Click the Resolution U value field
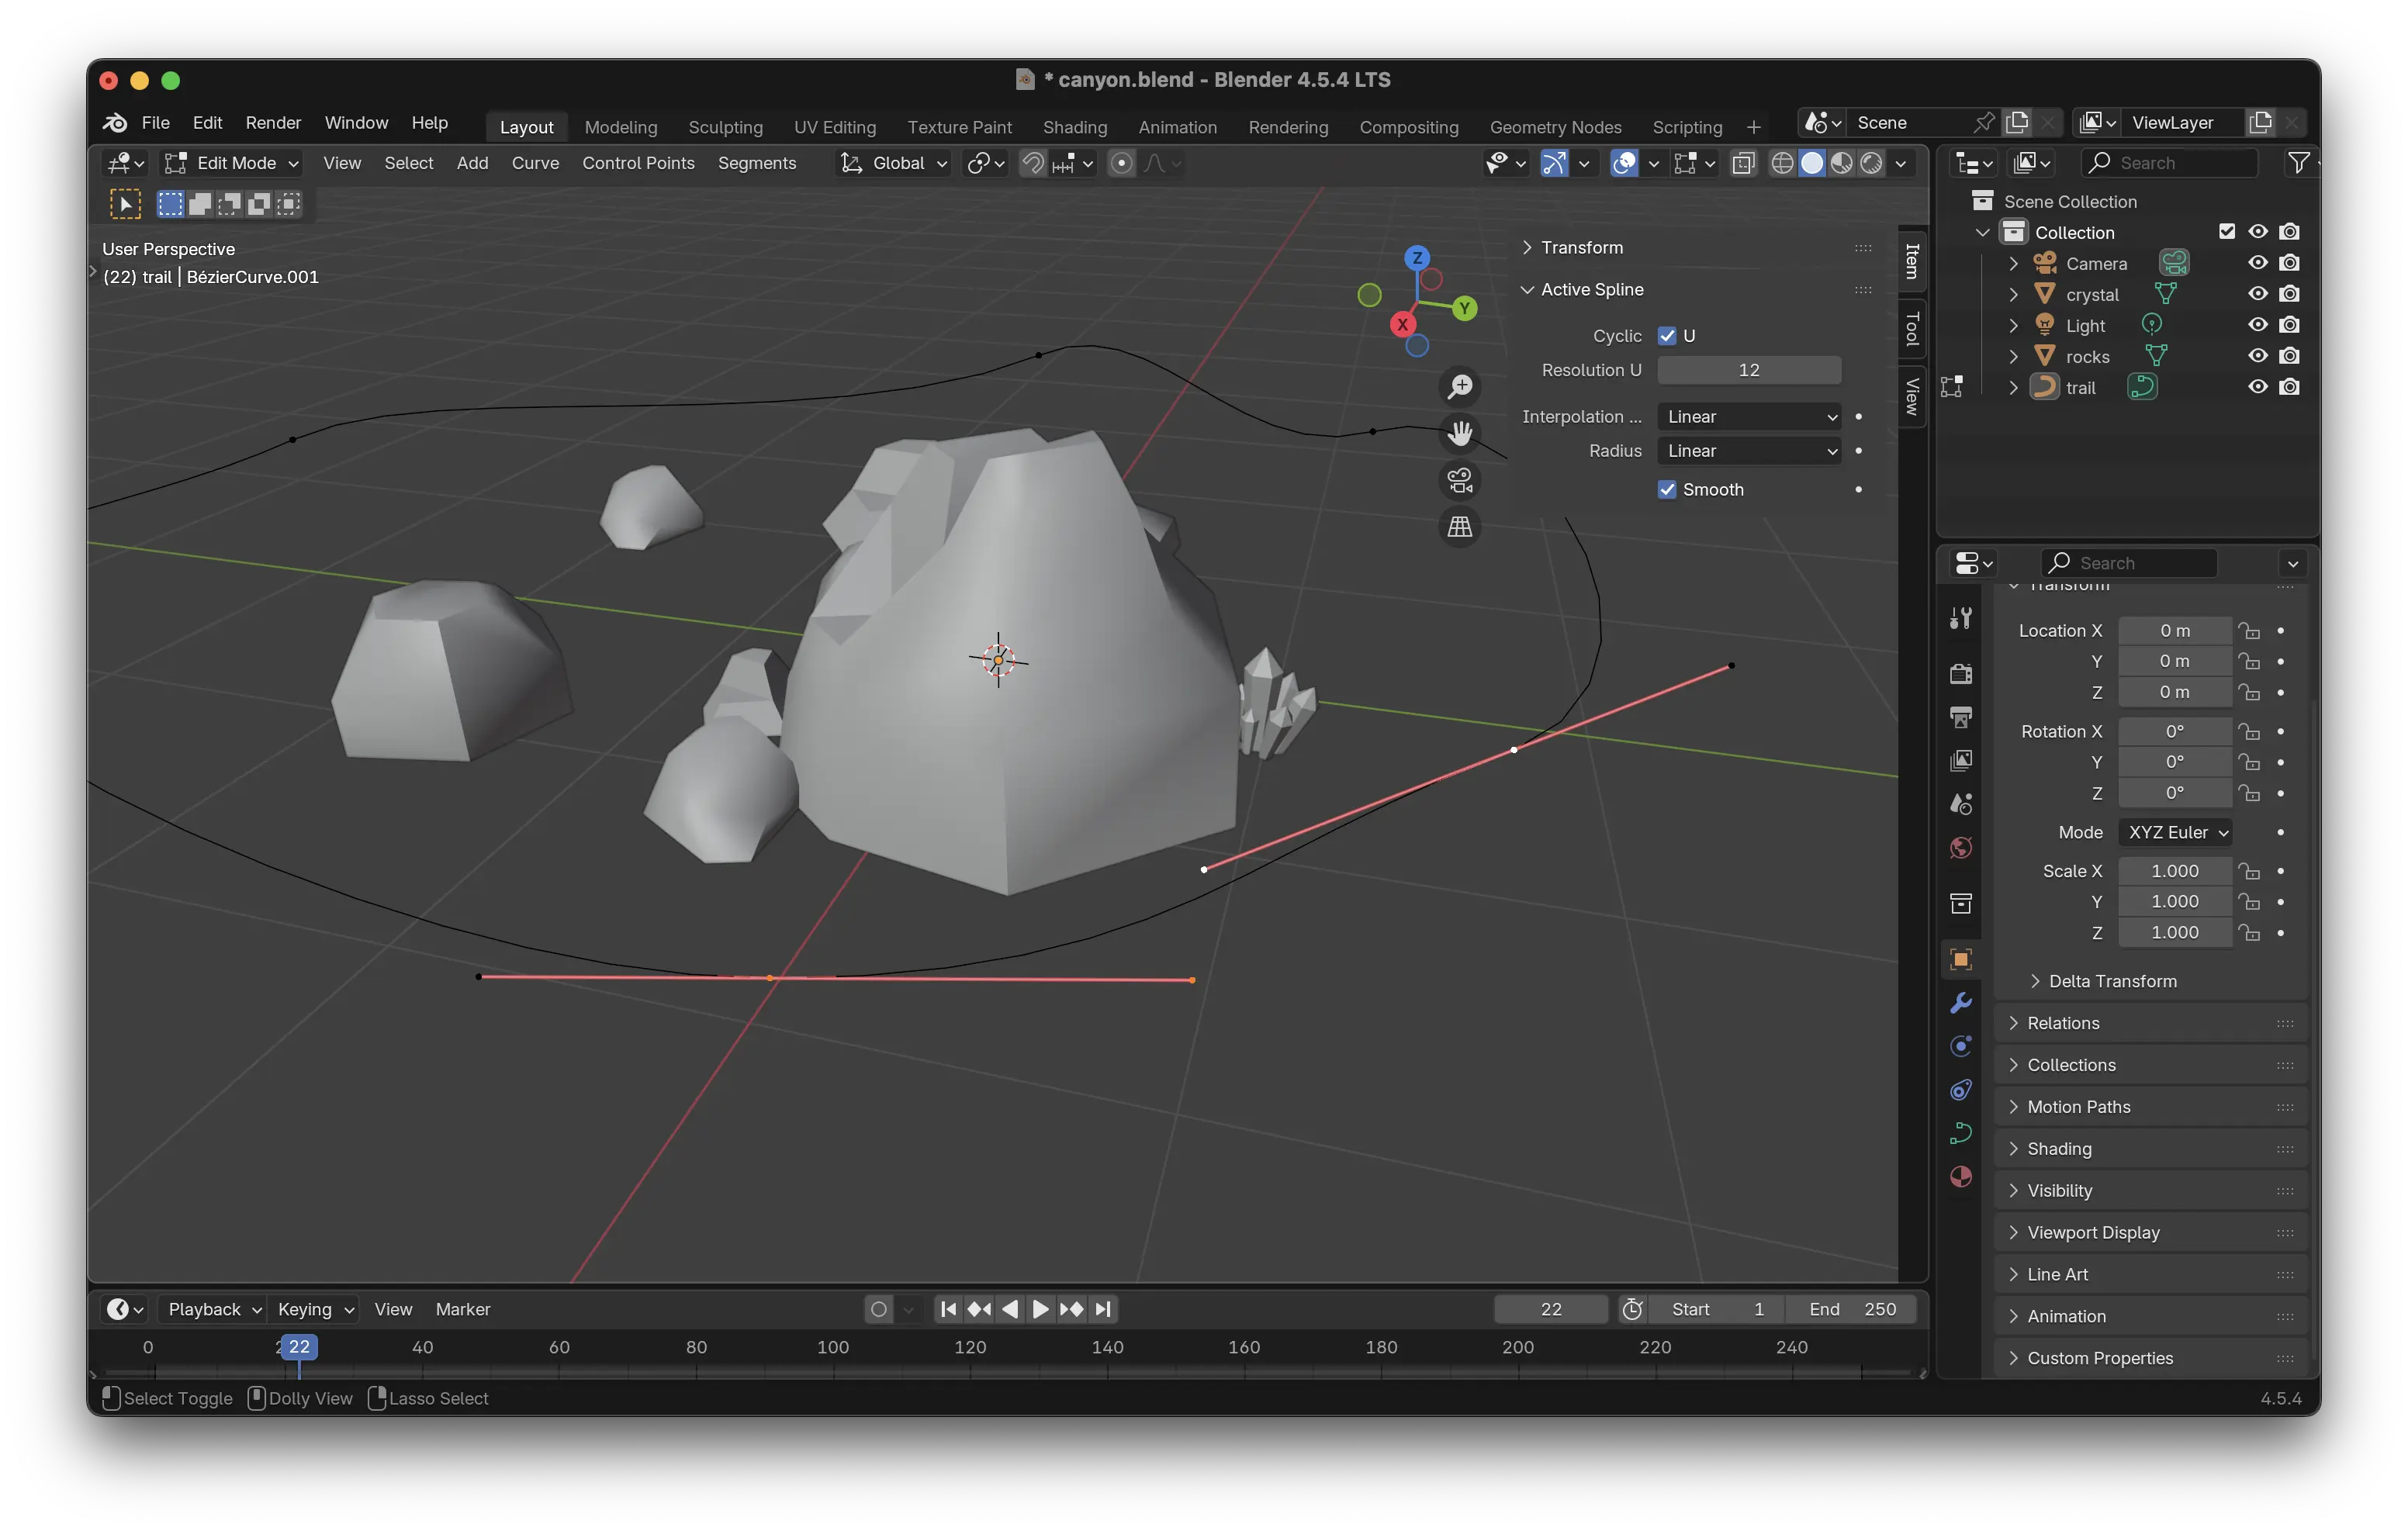This screenshot has width=2408, height=1531. 1748,370
